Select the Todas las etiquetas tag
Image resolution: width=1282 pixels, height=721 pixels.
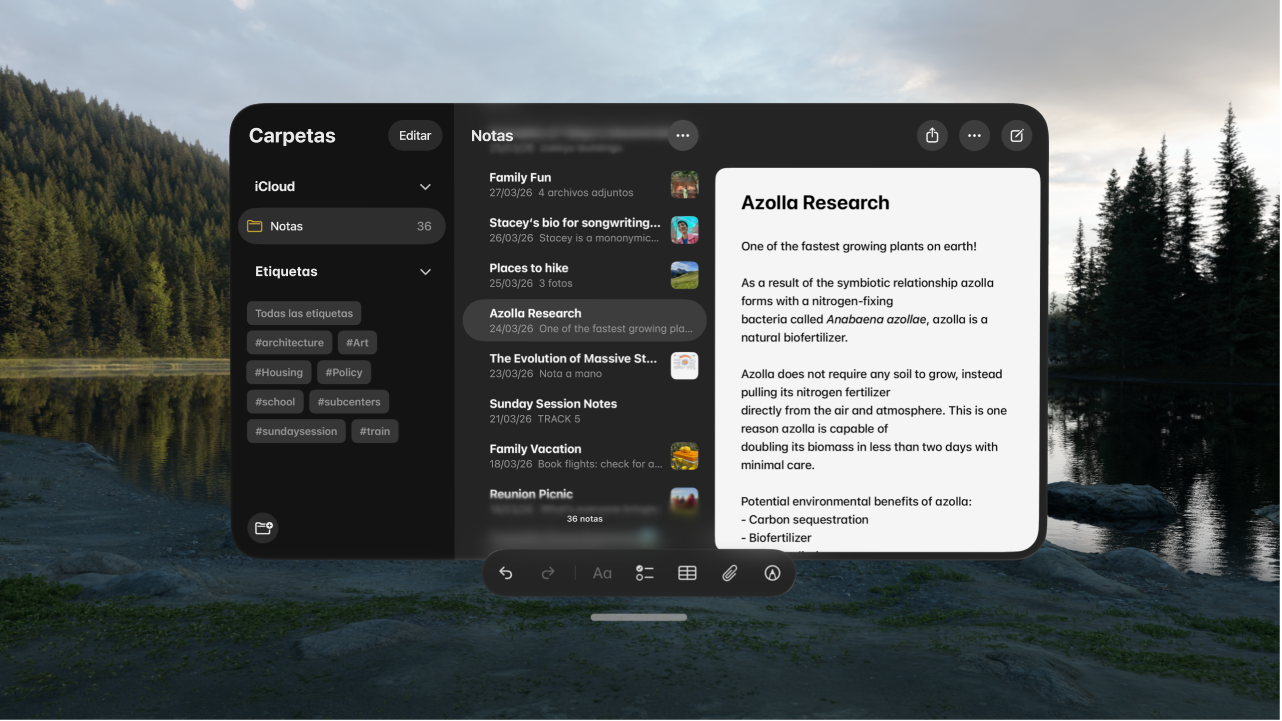pos(304,313)
